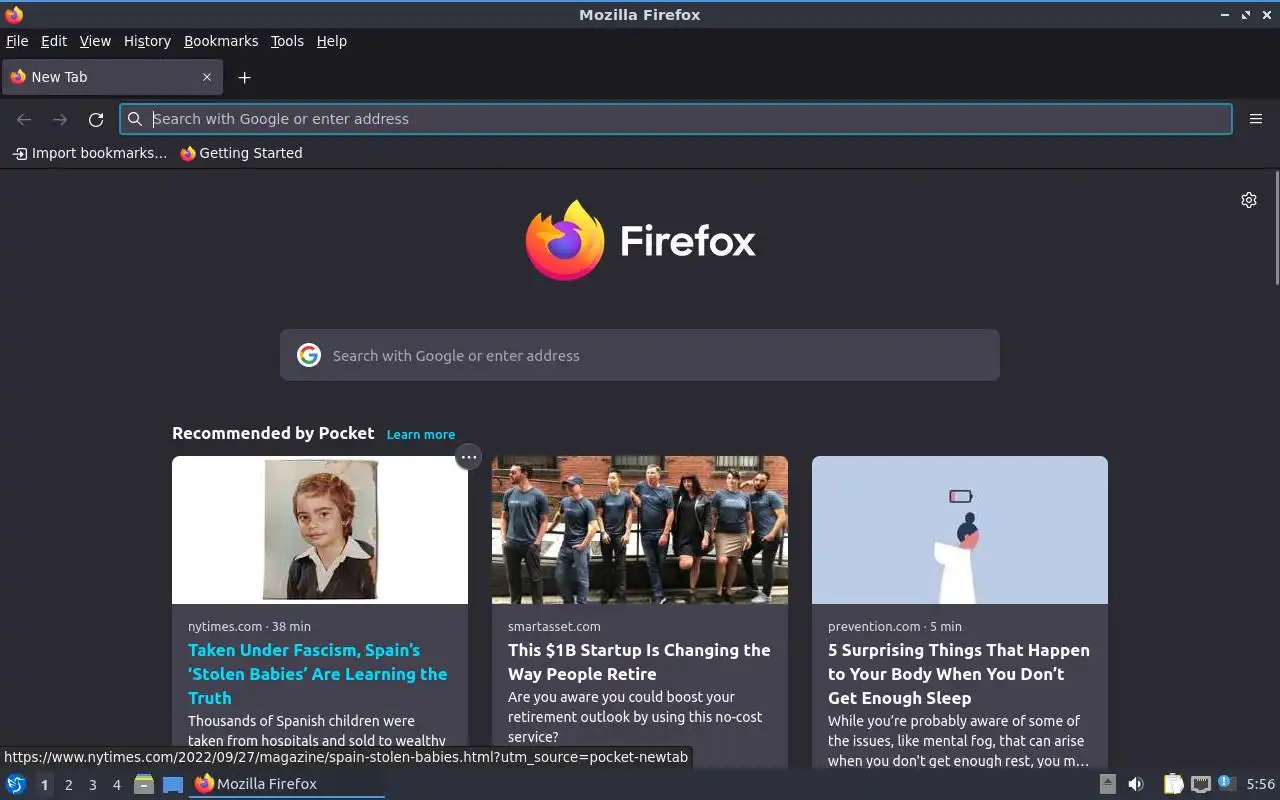Screen dimensions: 1280x800
Task: Close the New Tab tab
Action: [x=207, y=77]
